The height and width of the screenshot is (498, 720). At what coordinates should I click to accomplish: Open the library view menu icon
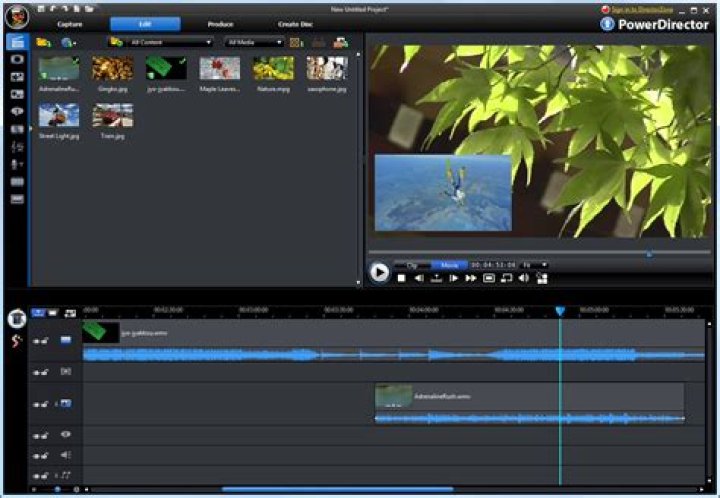click(x=297, y=43)
